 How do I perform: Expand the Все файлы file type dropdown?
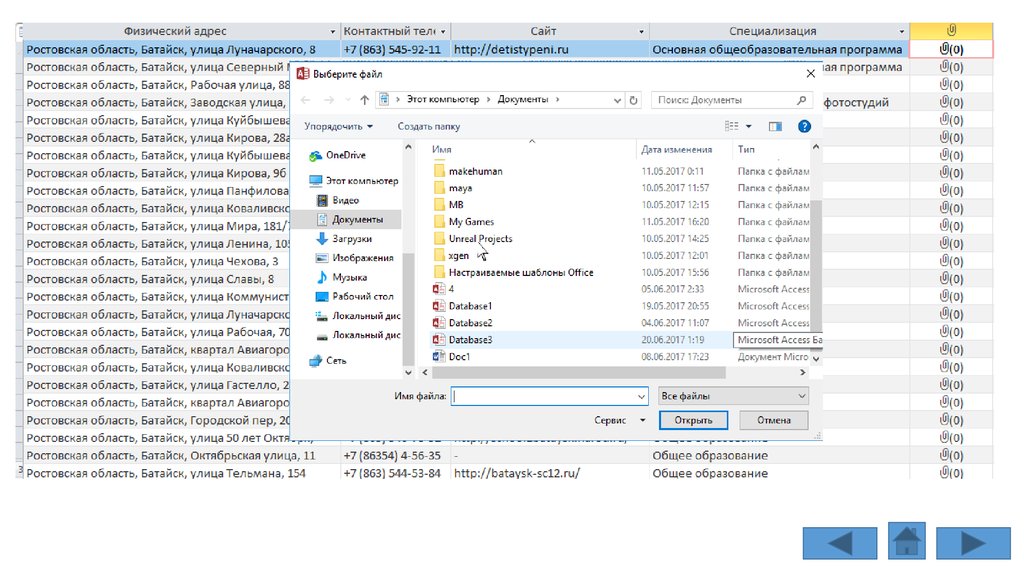click(733, 396)
